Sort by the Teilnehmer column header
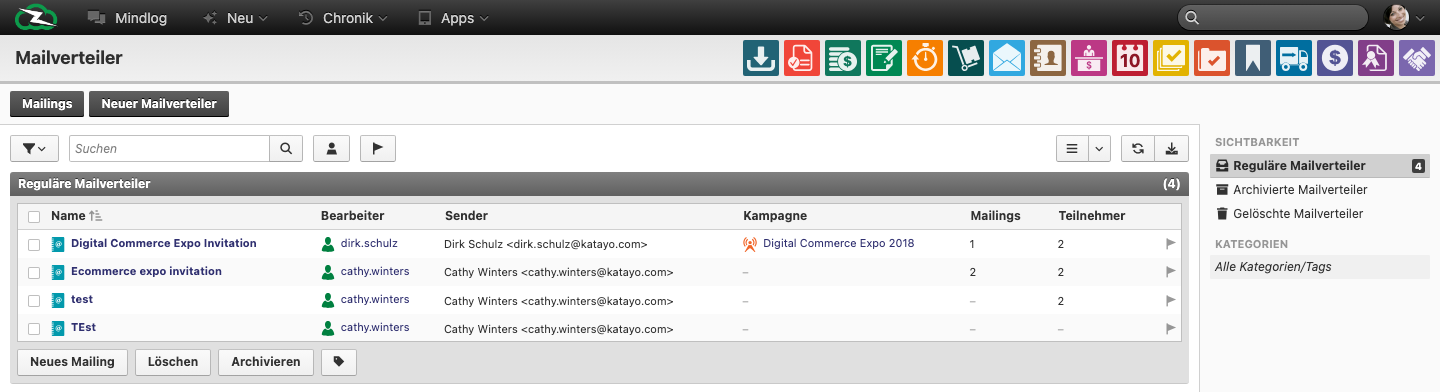Viewport: 1440px width, 392px height. (1091, 215)
